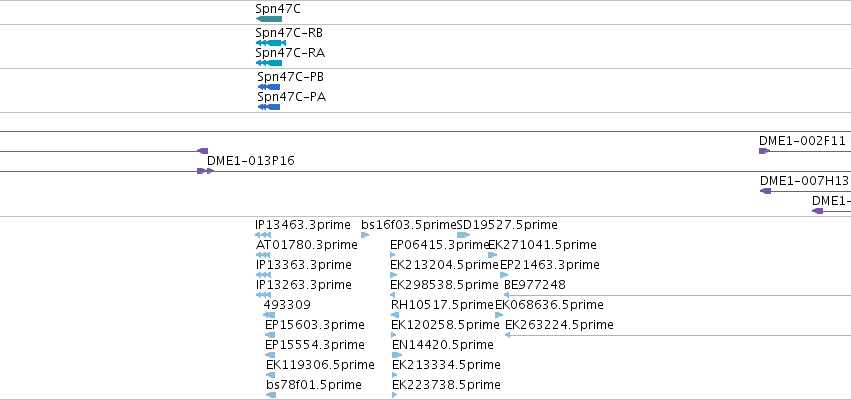This screenshot has width=851, height=400.
Task: Click the EK263224.5prime label
Action: pyautogui.click(x=560, y=325)
